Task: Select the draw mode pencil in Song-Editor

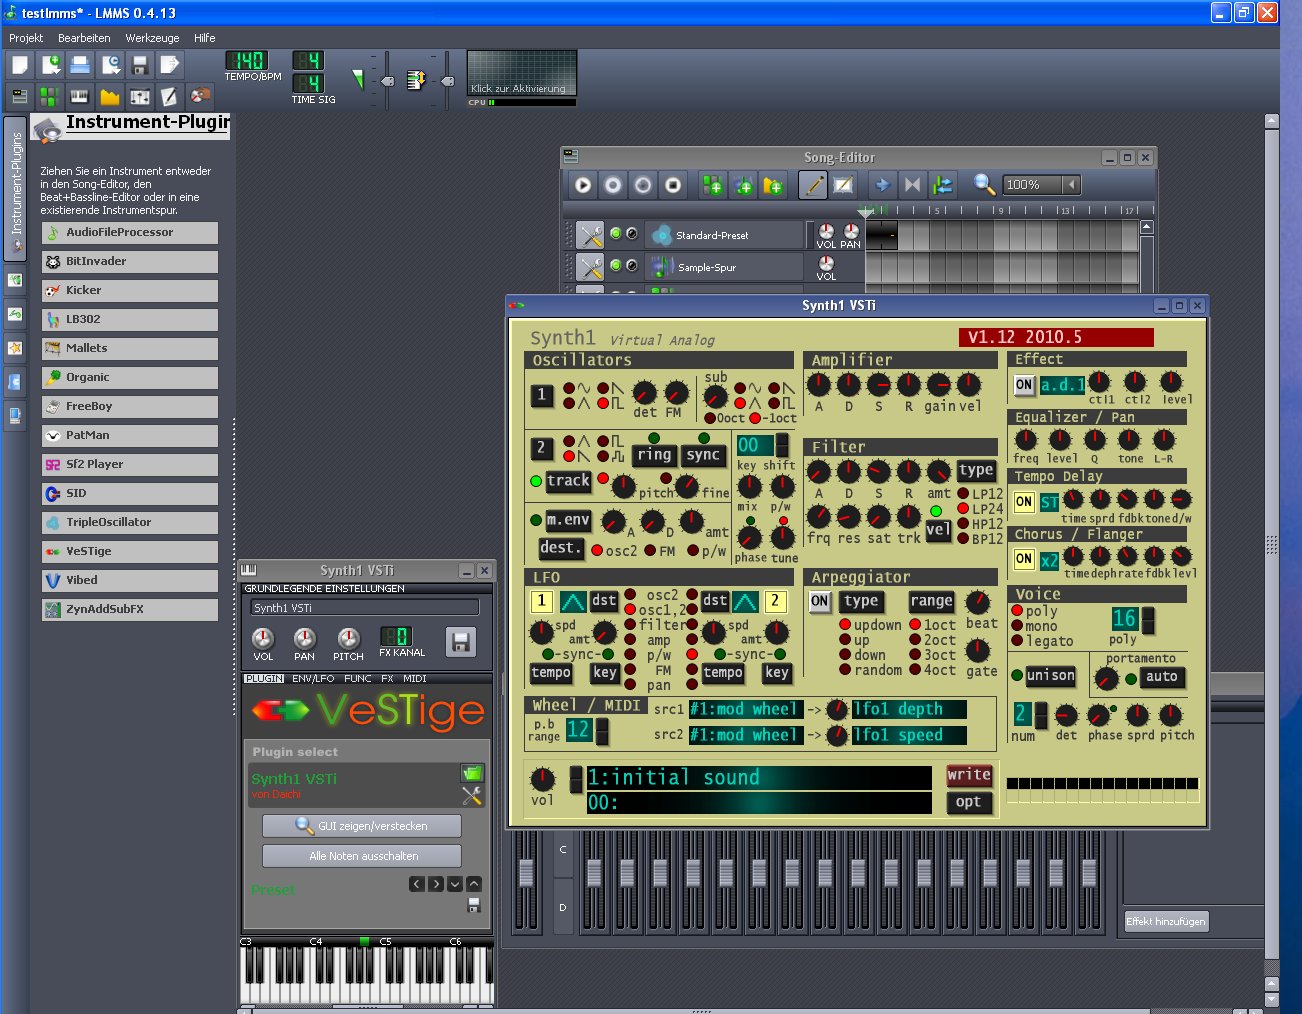Action: click(x=813, y=185)
